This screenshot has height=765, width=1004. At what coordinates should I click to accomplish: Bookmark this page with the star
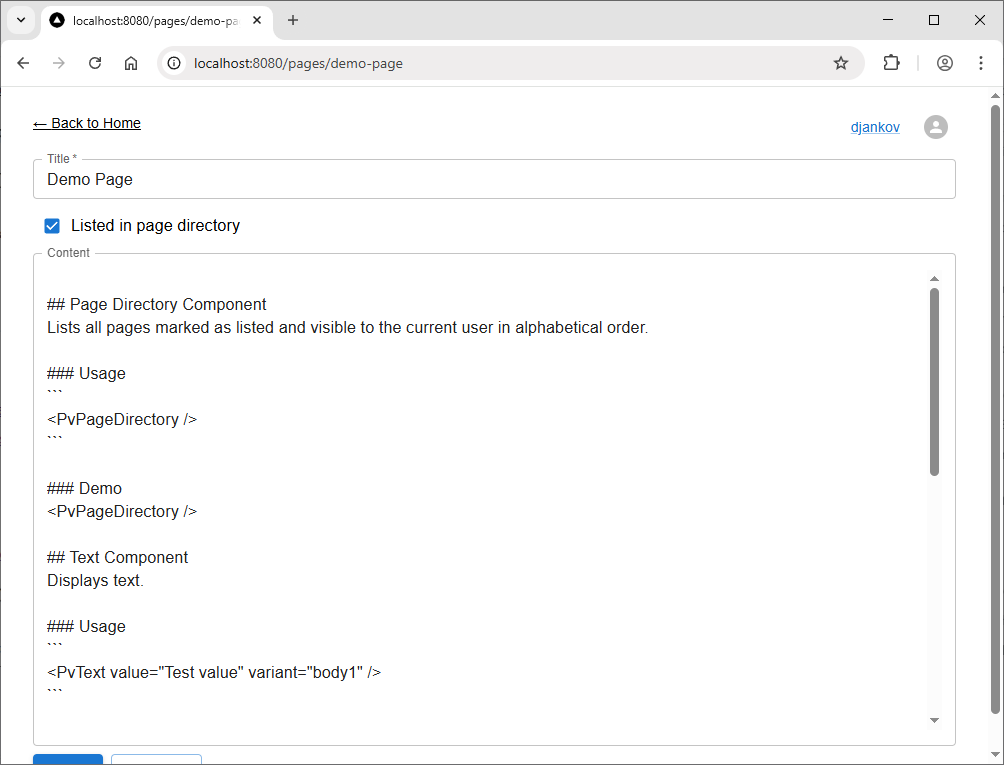pos(841,63)
